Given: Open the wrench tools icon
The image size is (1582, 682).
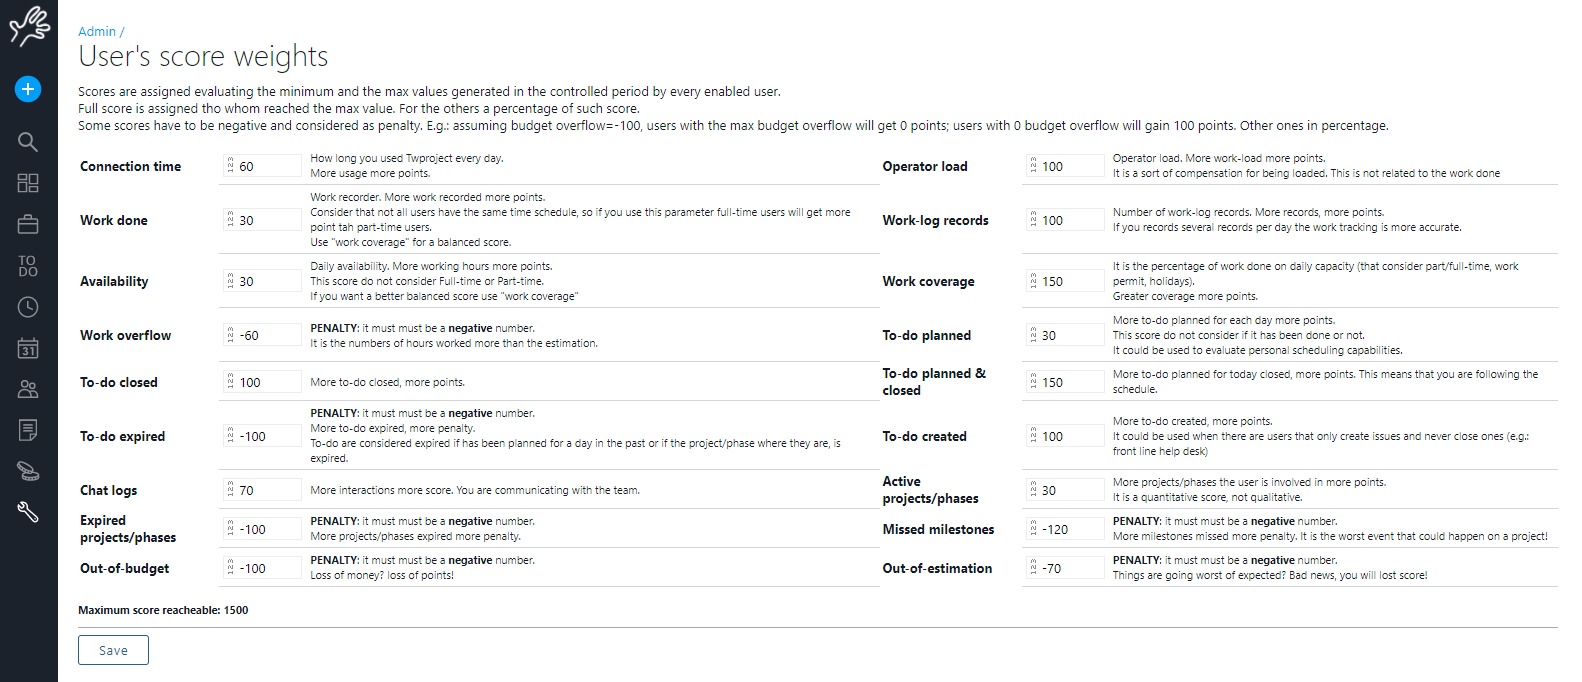Looking at the screenshot, I should 28,512.
